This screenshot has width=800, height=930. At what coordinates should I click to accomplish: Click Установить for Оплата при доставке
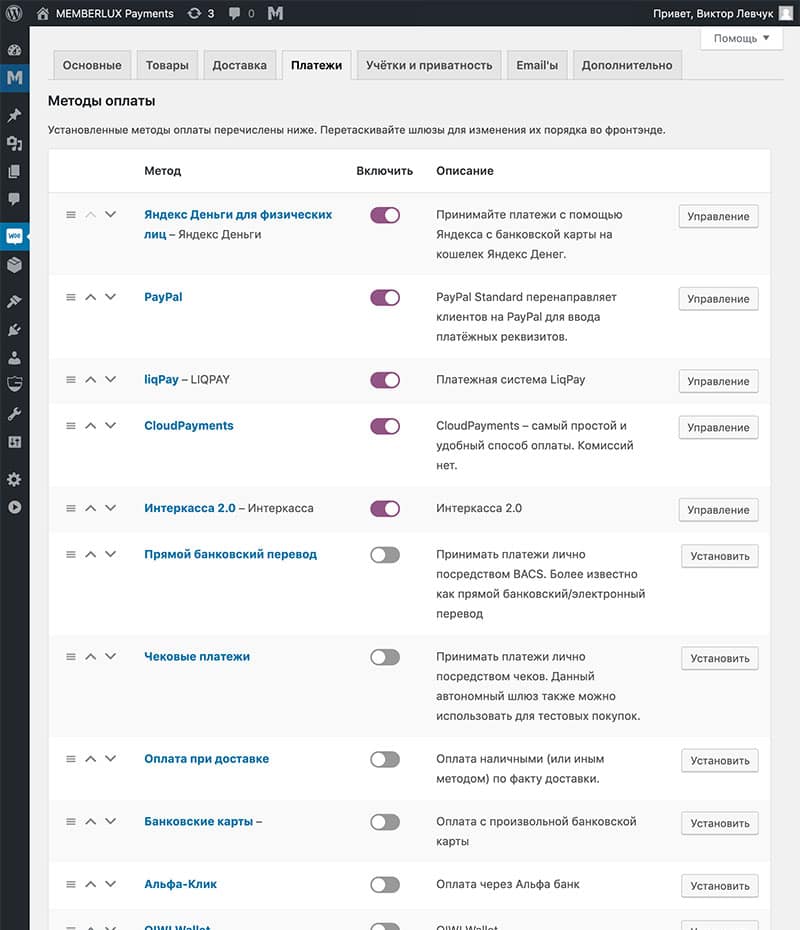(719, 760)
